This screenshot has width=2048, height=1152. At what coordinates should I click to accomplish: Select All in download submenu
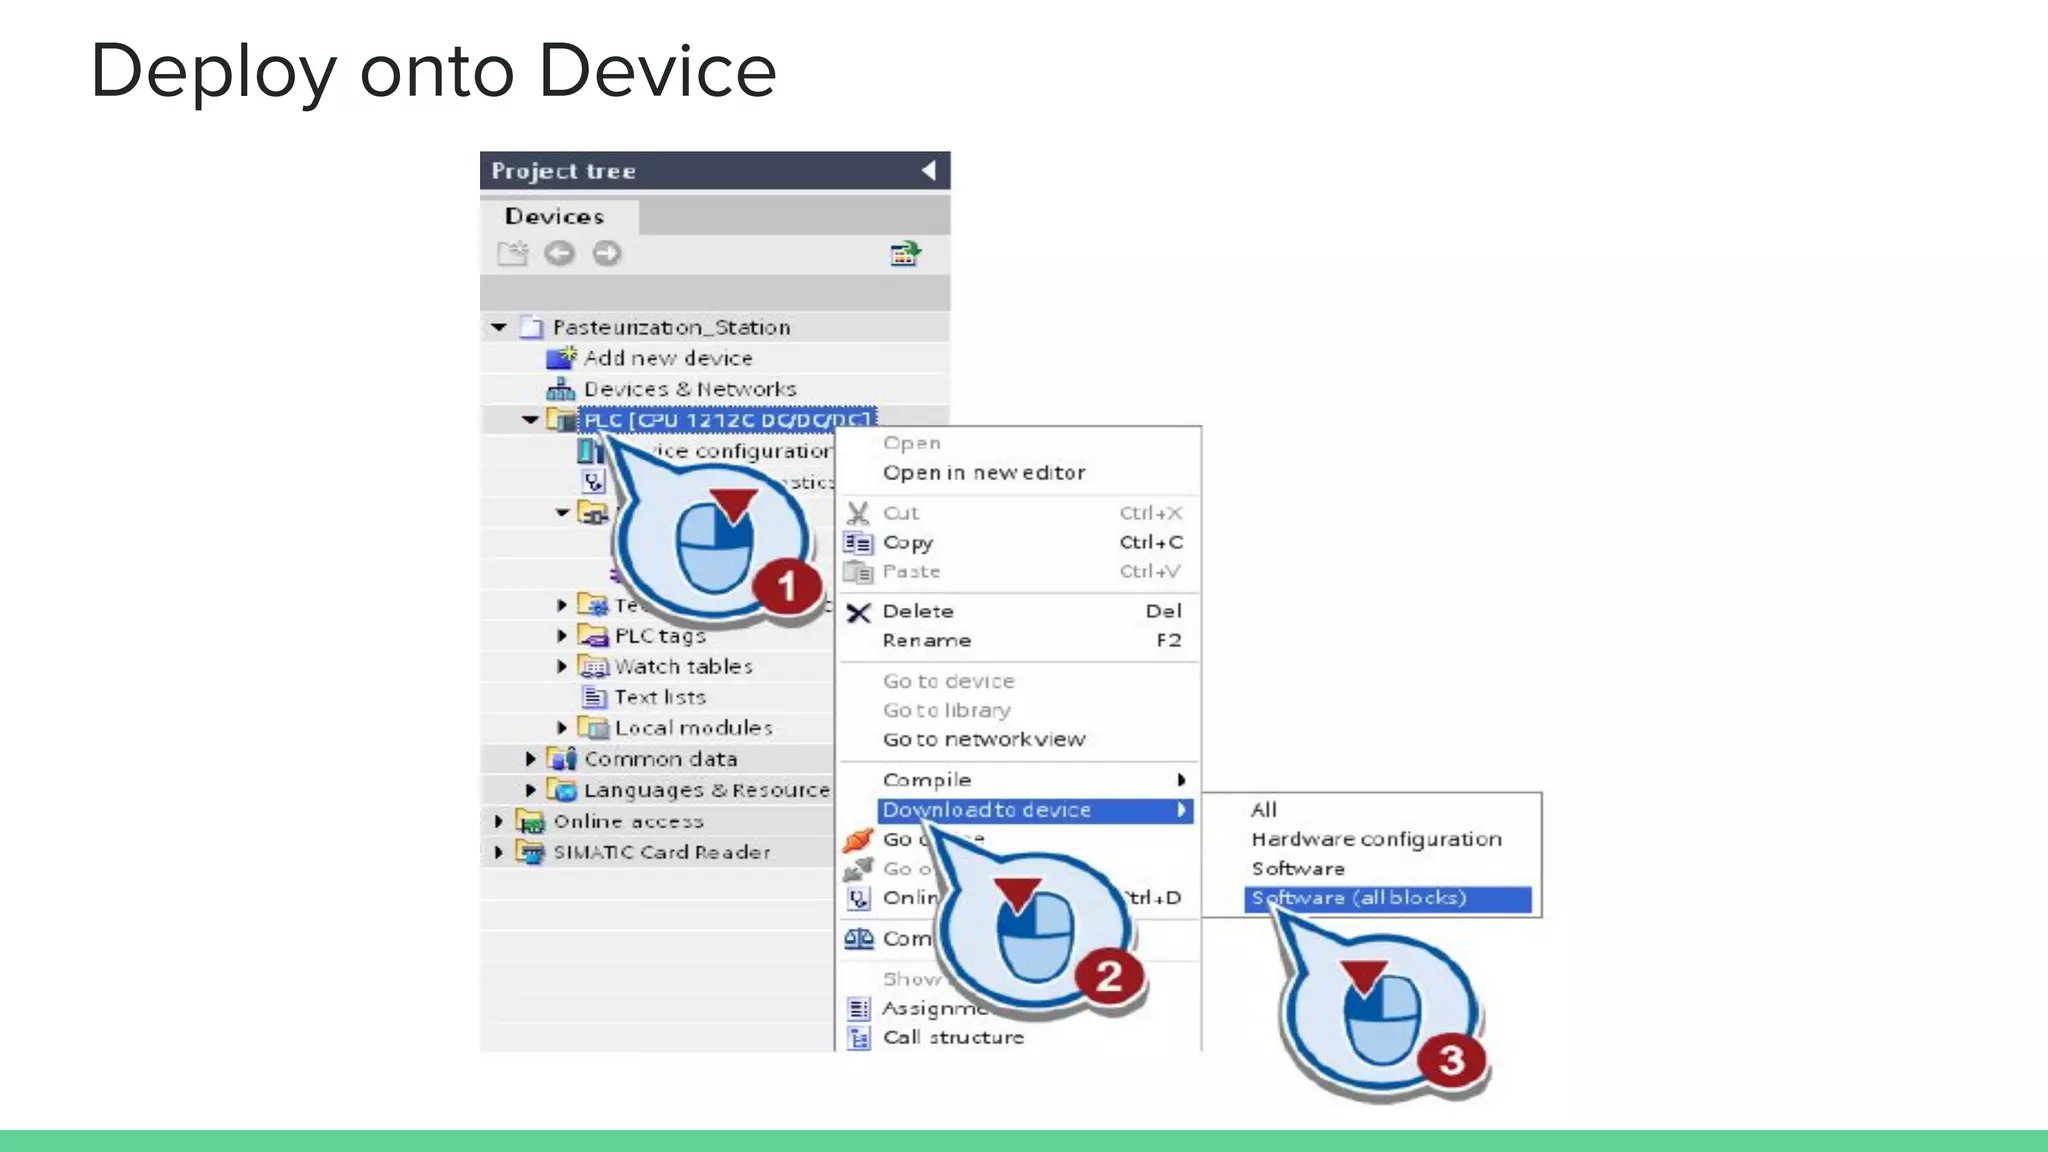pos(1264,810)
